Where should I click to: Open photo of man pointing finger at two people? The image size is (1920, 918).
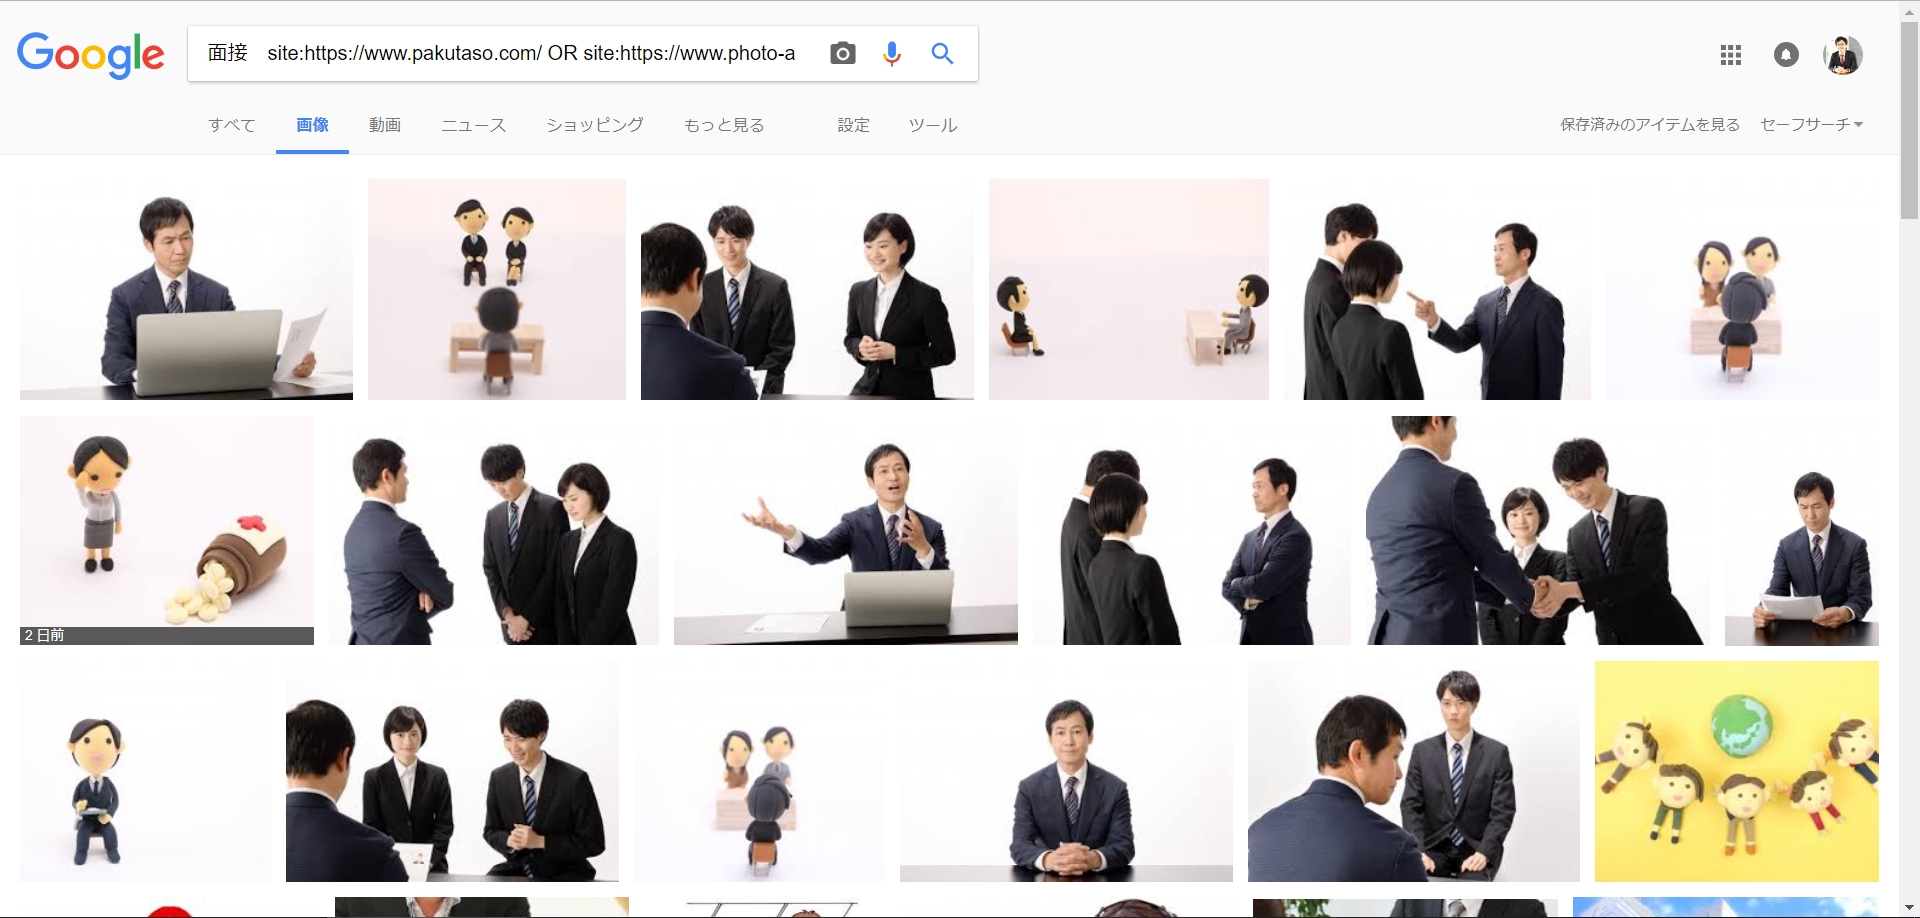coord(1437,289)
